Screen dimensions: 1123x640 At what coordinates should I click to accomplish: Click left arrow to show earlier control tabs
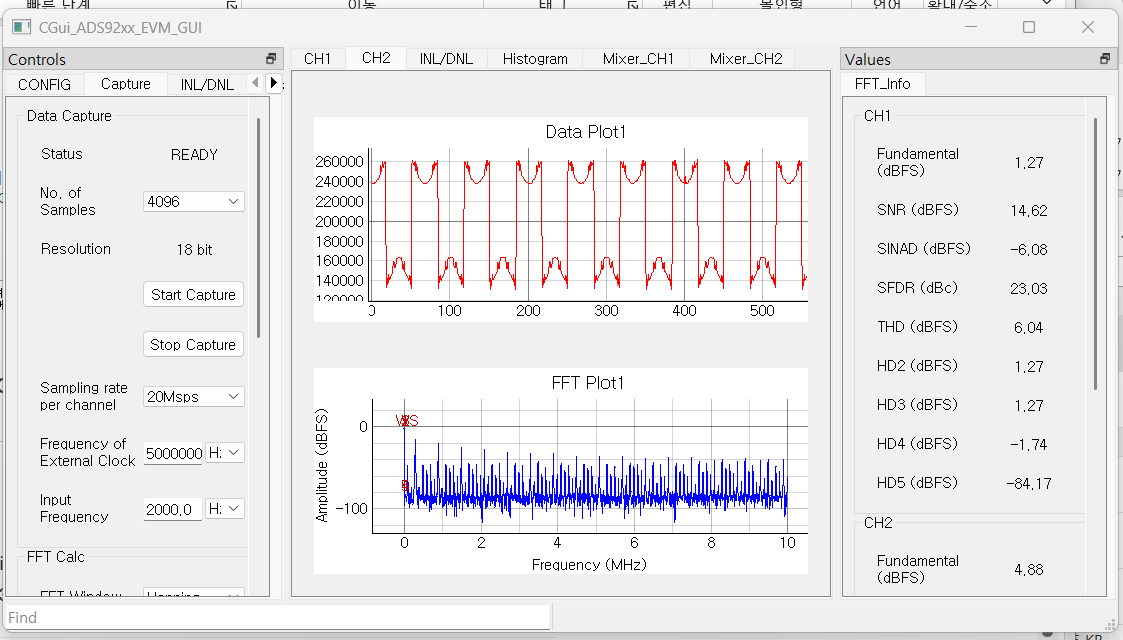coord(255,83)
